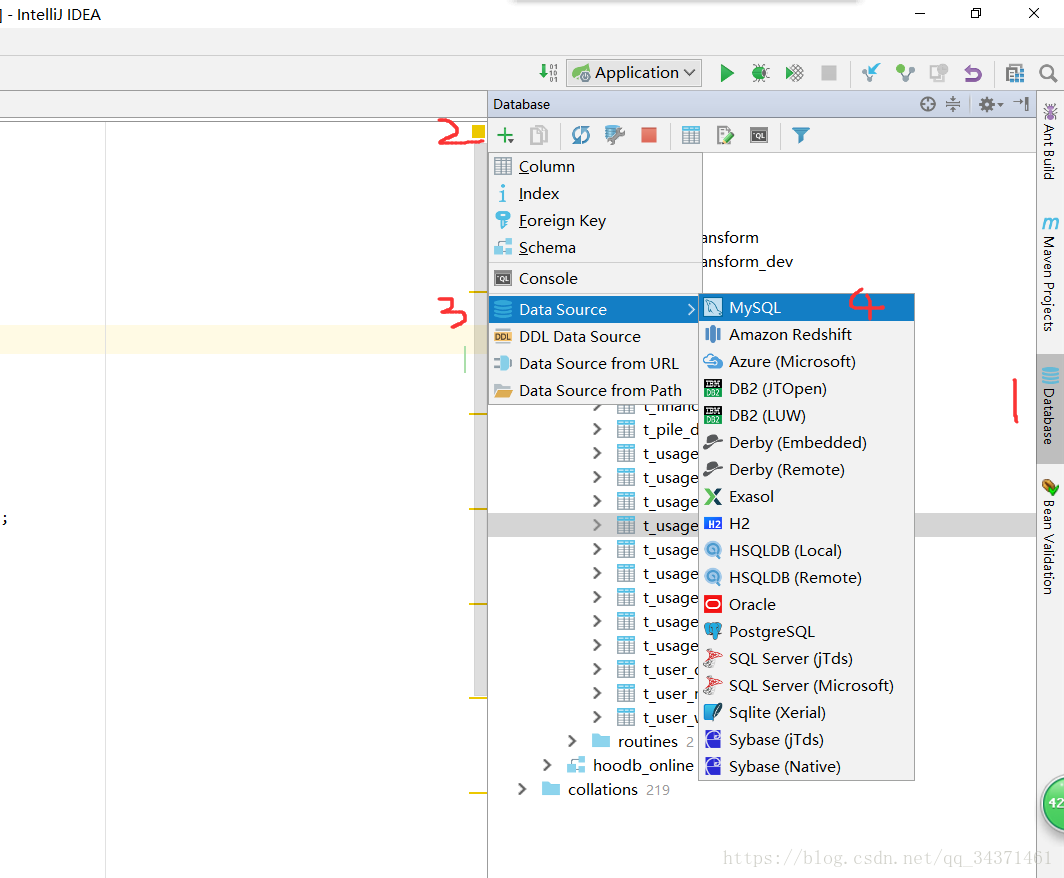
Task: Select Exasol data source
Action: click(807, 497)
